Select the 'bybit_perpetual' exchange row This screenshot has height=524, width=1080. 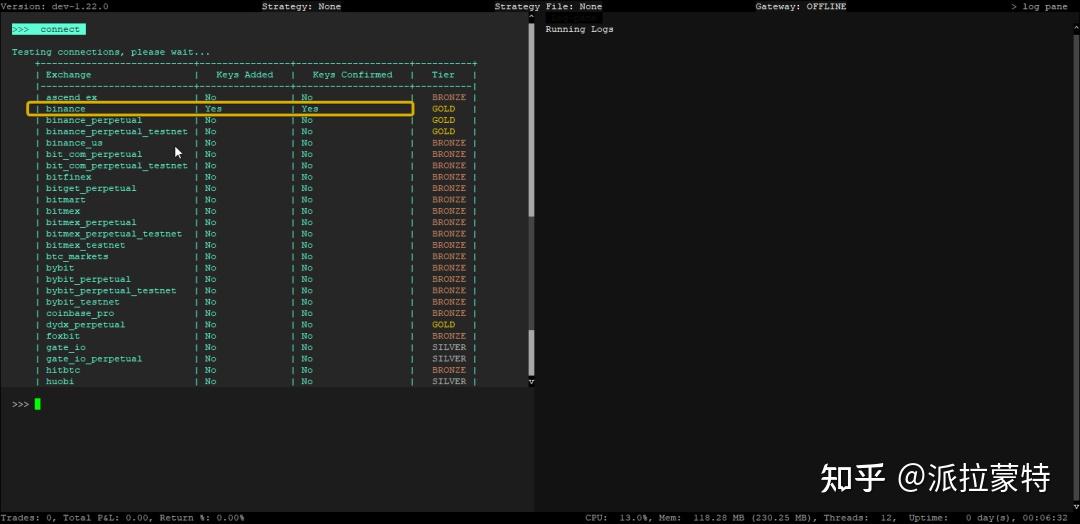[256, 280]
